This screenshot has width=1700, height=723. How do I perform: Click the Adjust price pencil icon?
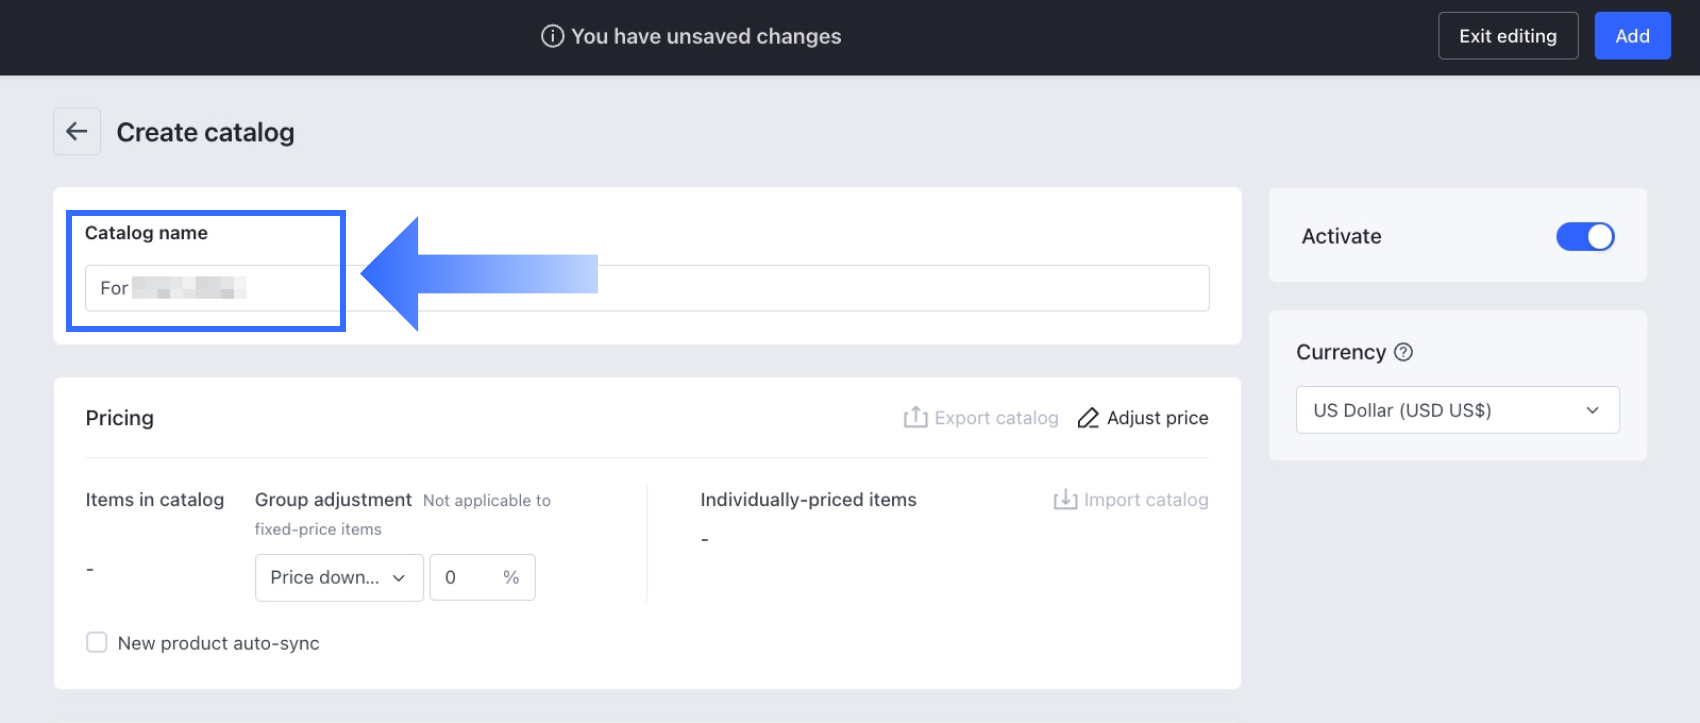point(1088,418)
